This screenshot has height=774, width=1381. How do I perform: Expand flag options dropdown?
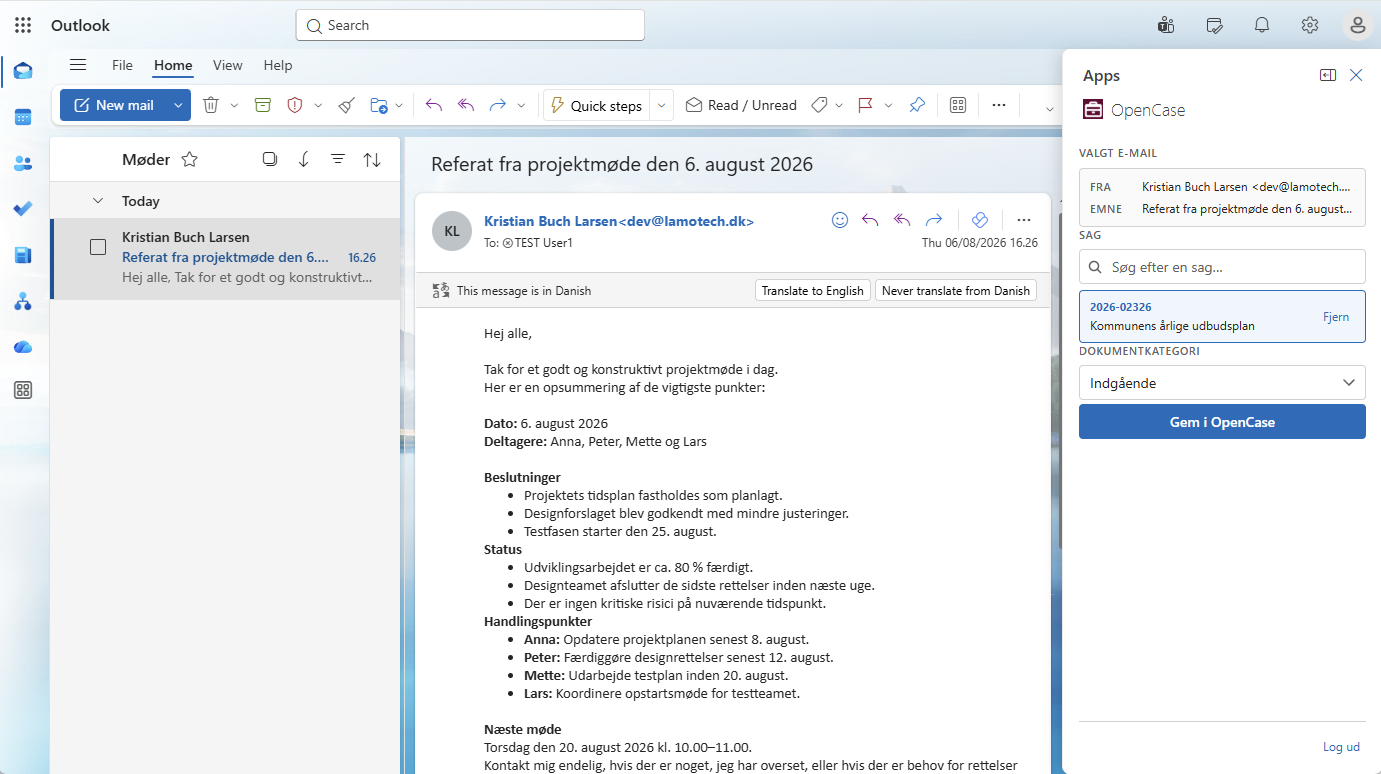pyautogui.click(x=888, y=105)
